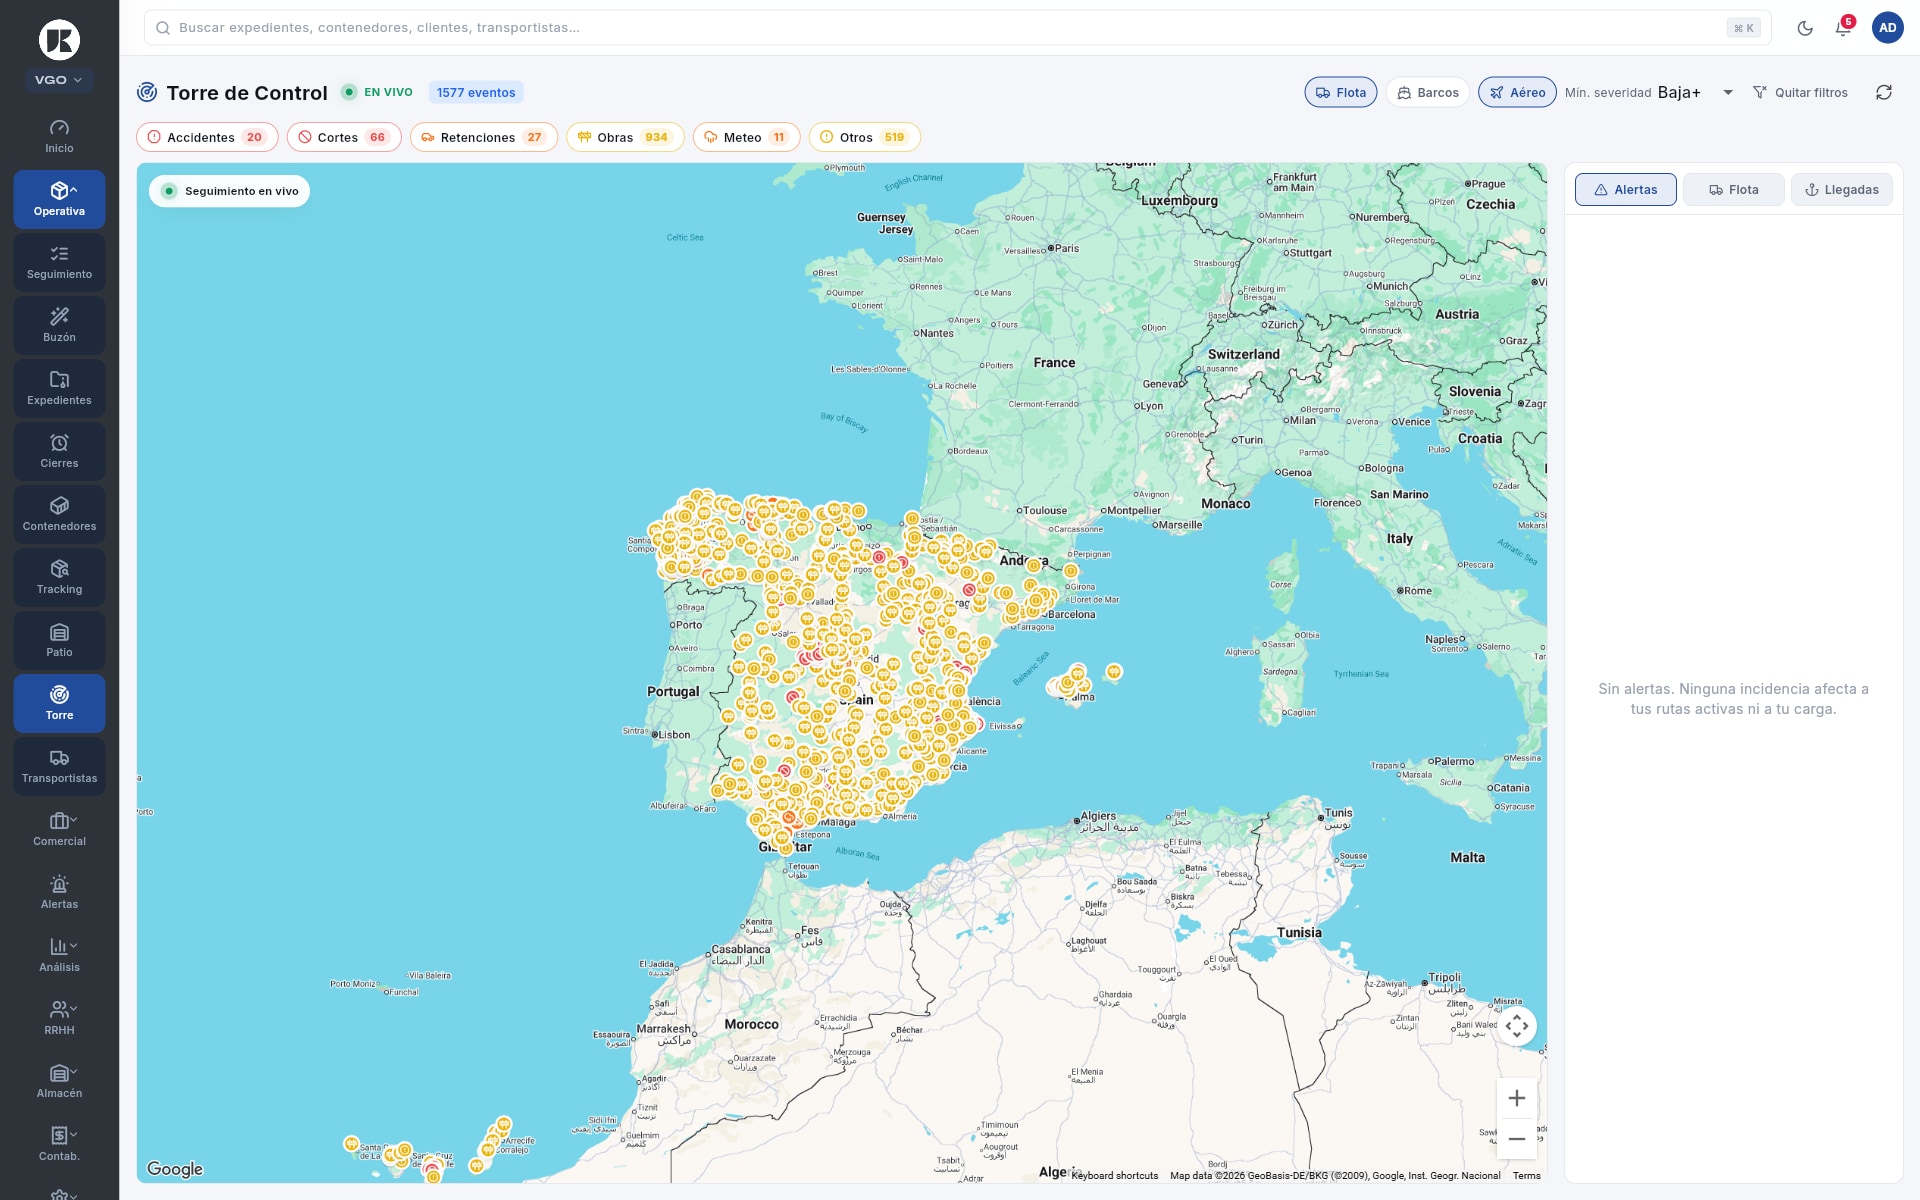
Task: Toggle Otros event filter chip
Action: (x=864, y=137)
